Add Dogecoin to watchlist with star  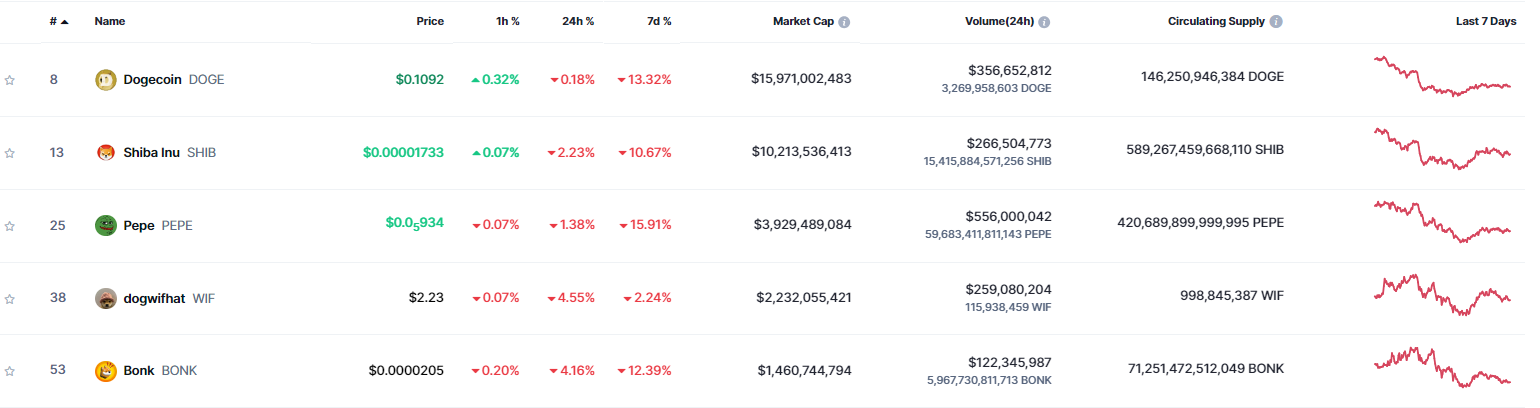[x=10, y=80]
